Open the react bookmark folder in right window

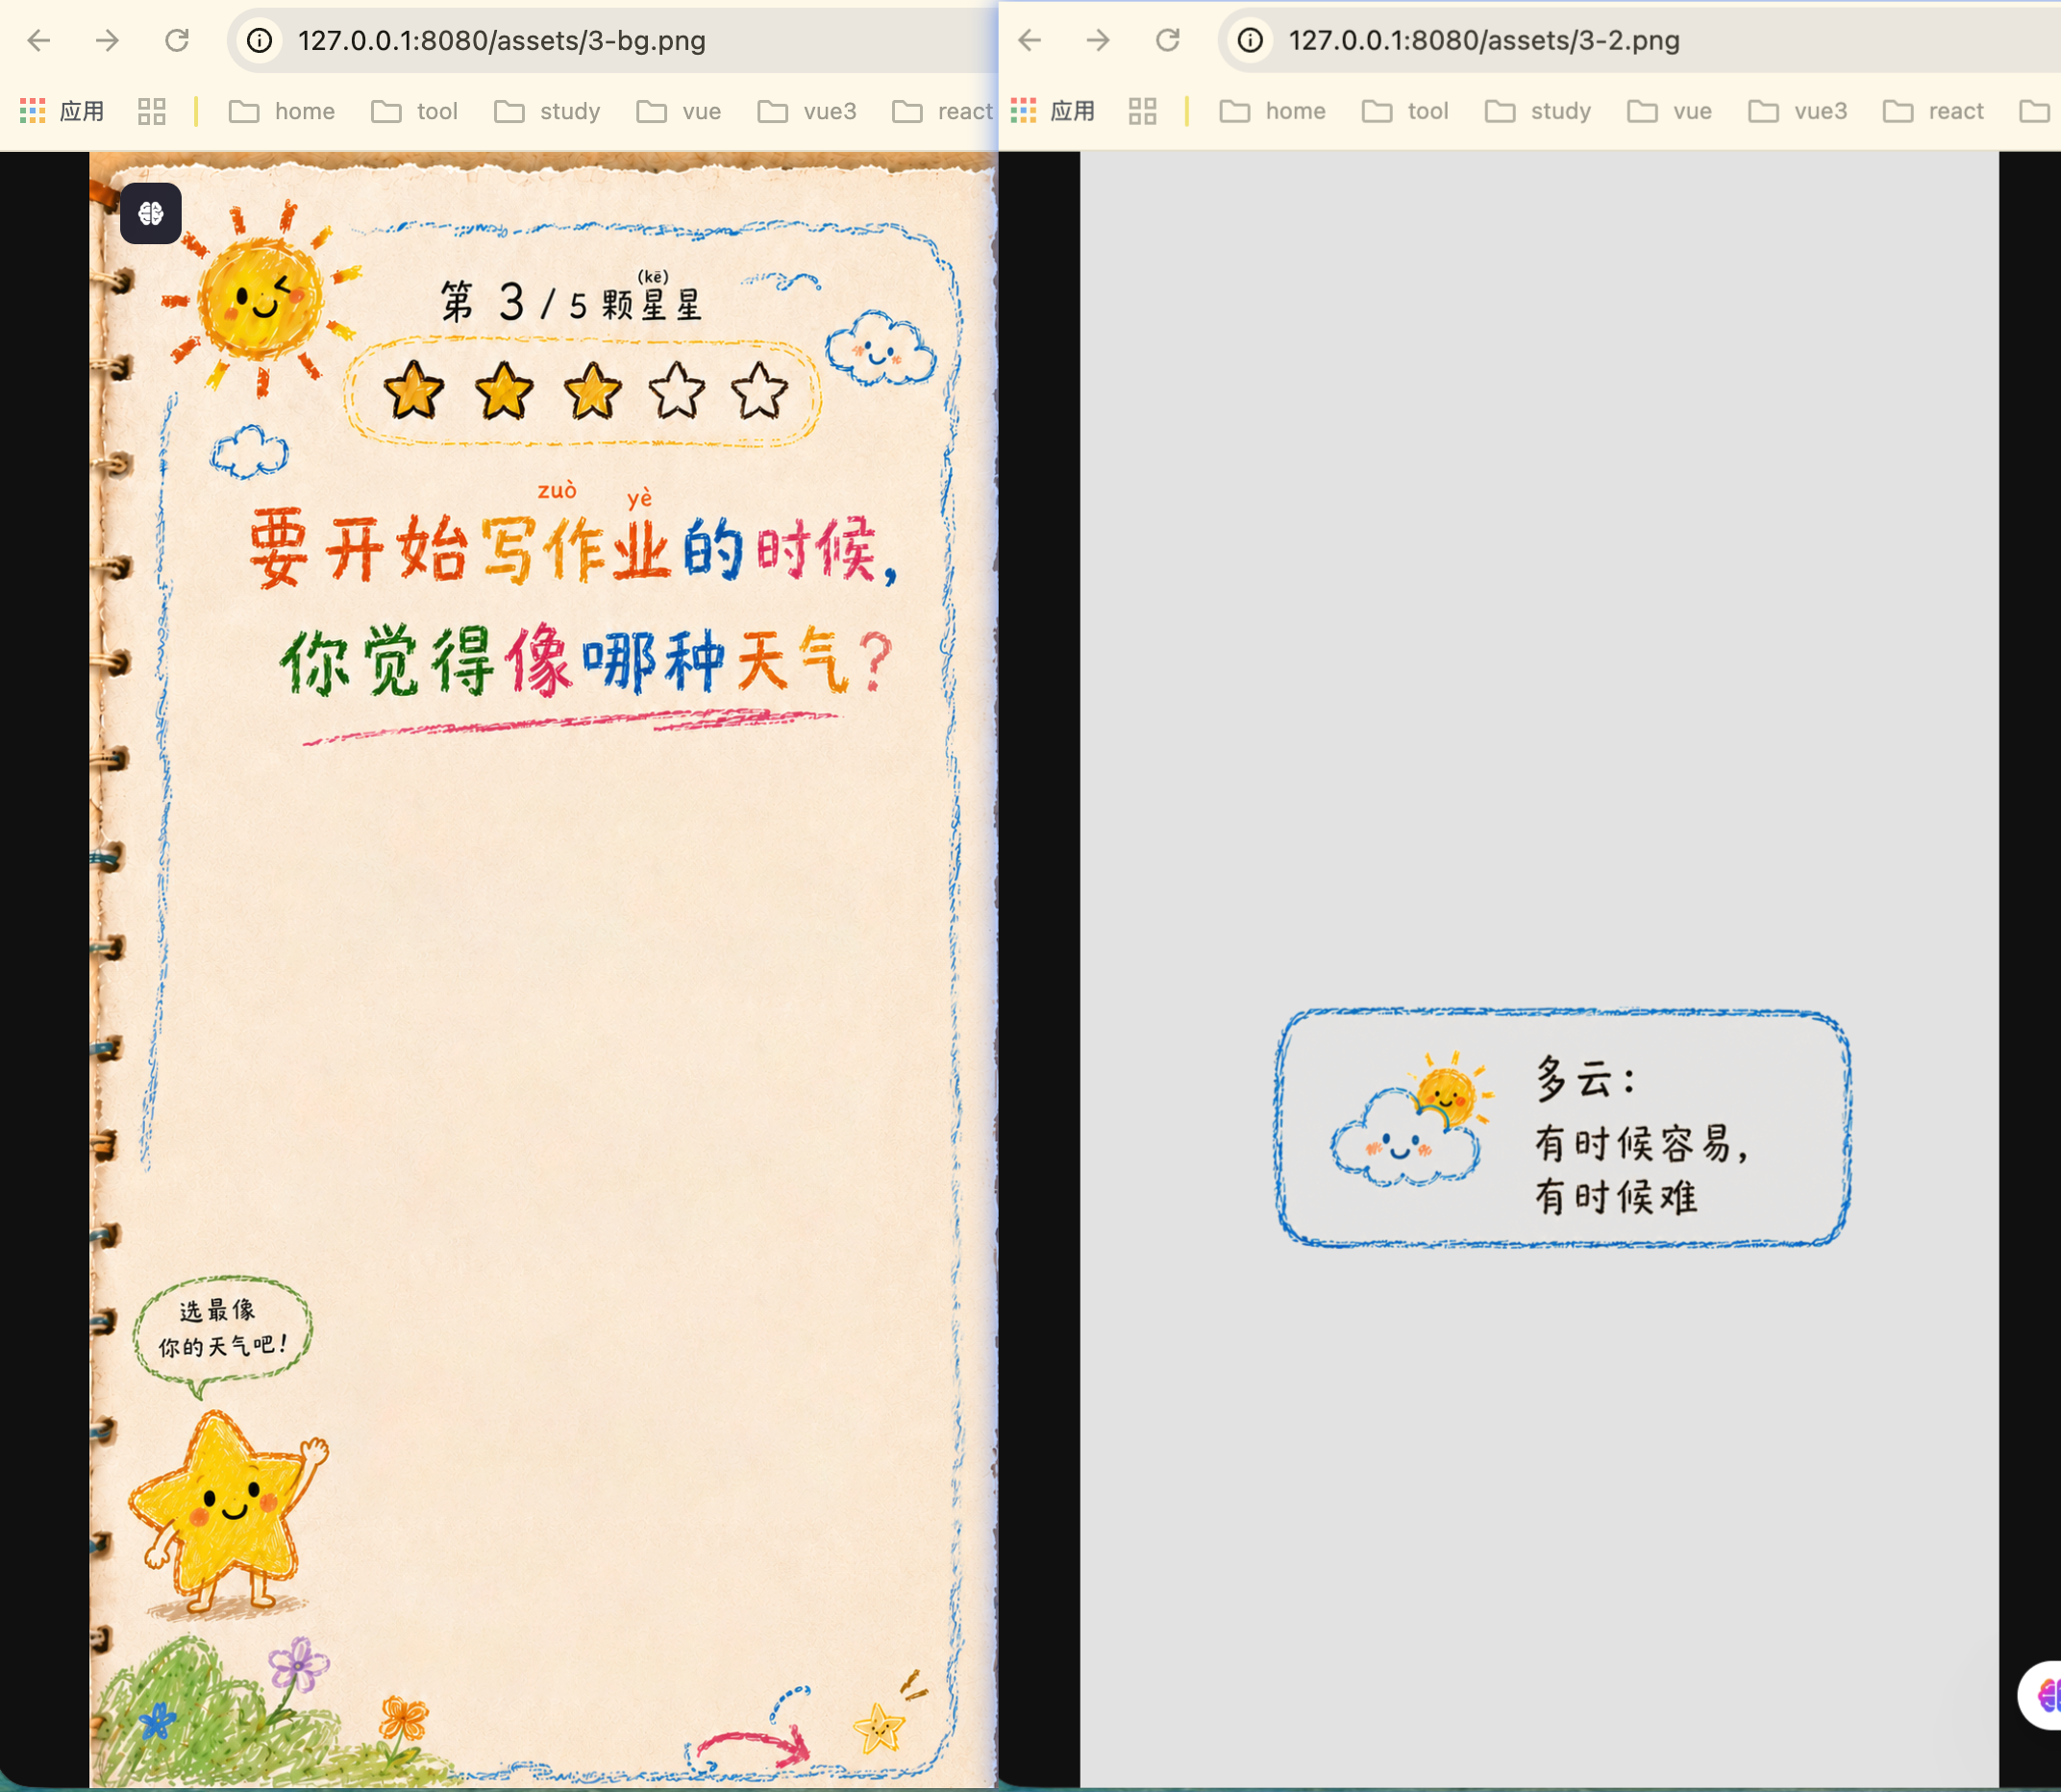tap(1933, 111)
